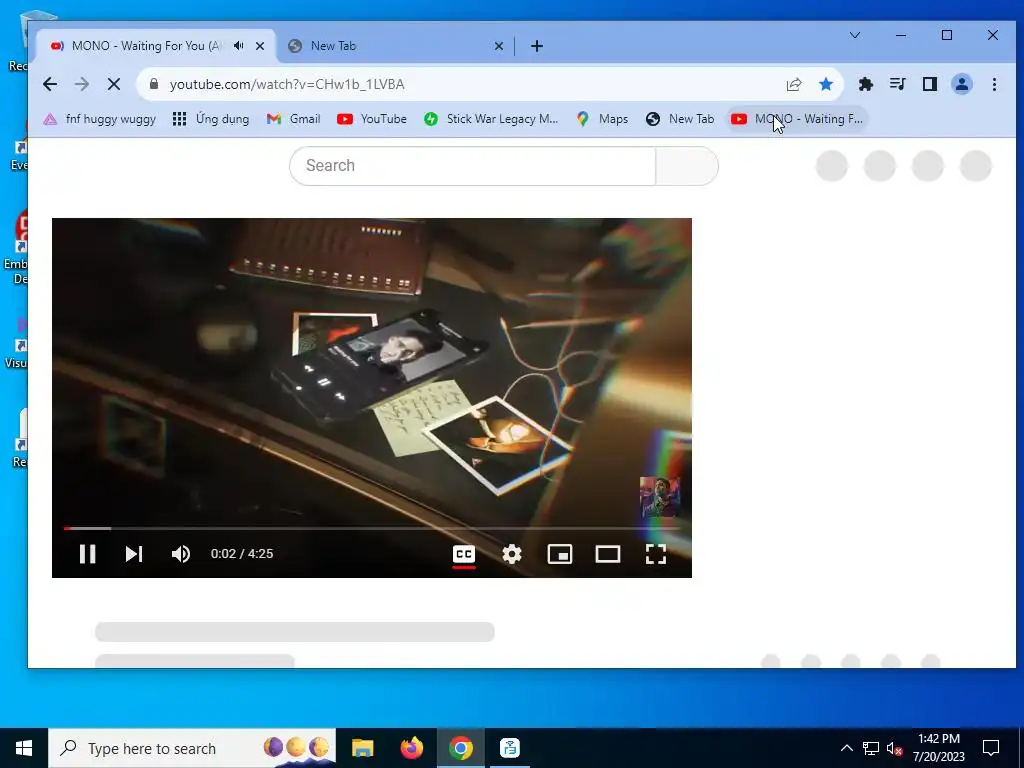This screenshot has height=768, width=1024.
Task: Mute the video player volume
Action: (181, 554)
